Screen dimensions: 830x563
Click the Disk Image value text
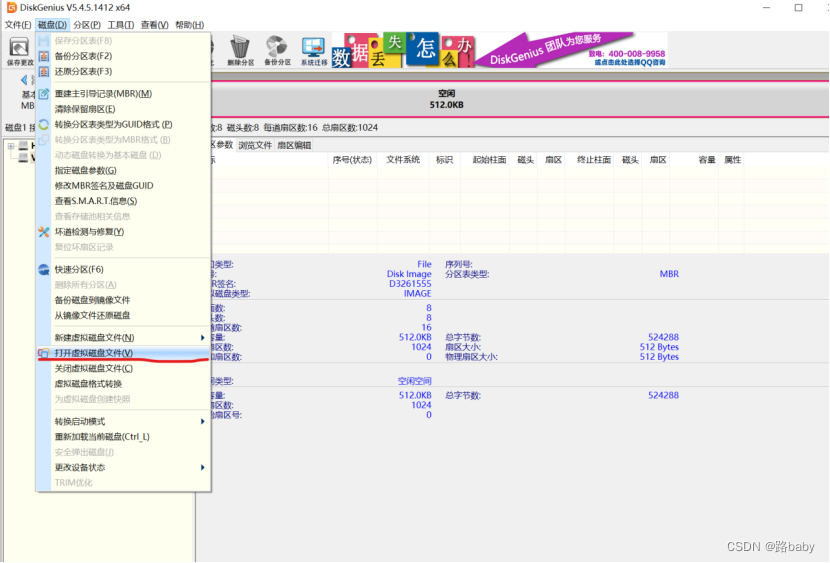(409, 274)
